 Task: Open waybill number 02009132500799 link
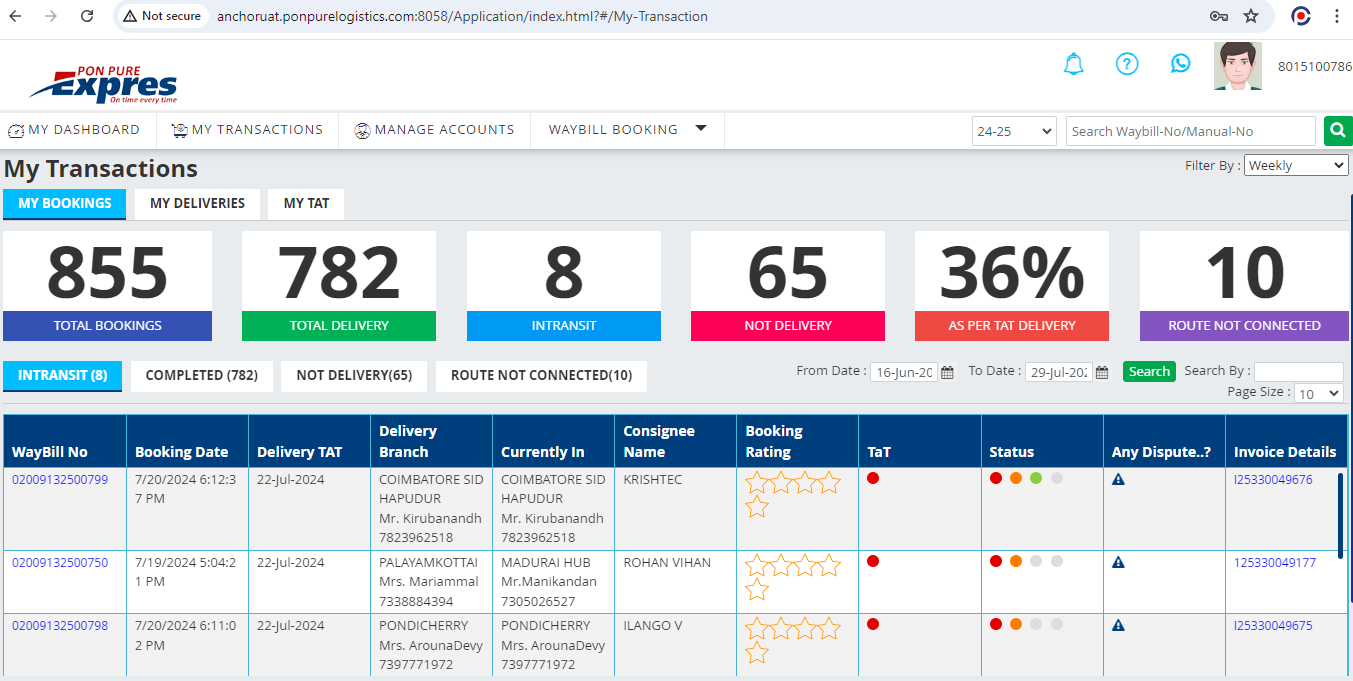[60, 480]
